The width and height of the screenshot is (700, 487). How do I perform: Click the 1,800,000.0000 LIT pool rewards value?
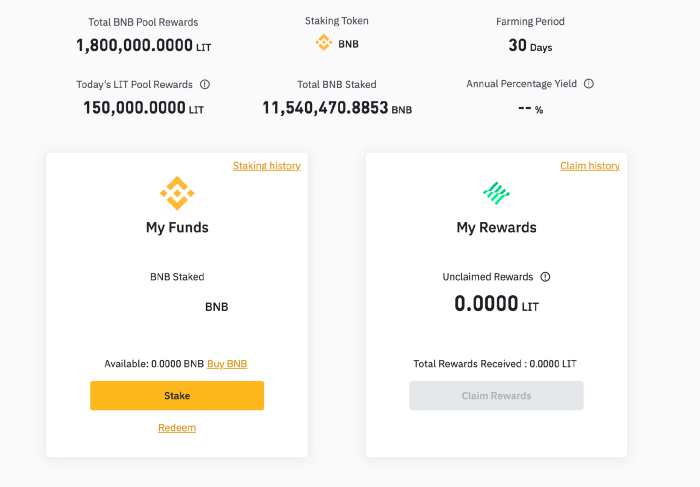(143, 45)
